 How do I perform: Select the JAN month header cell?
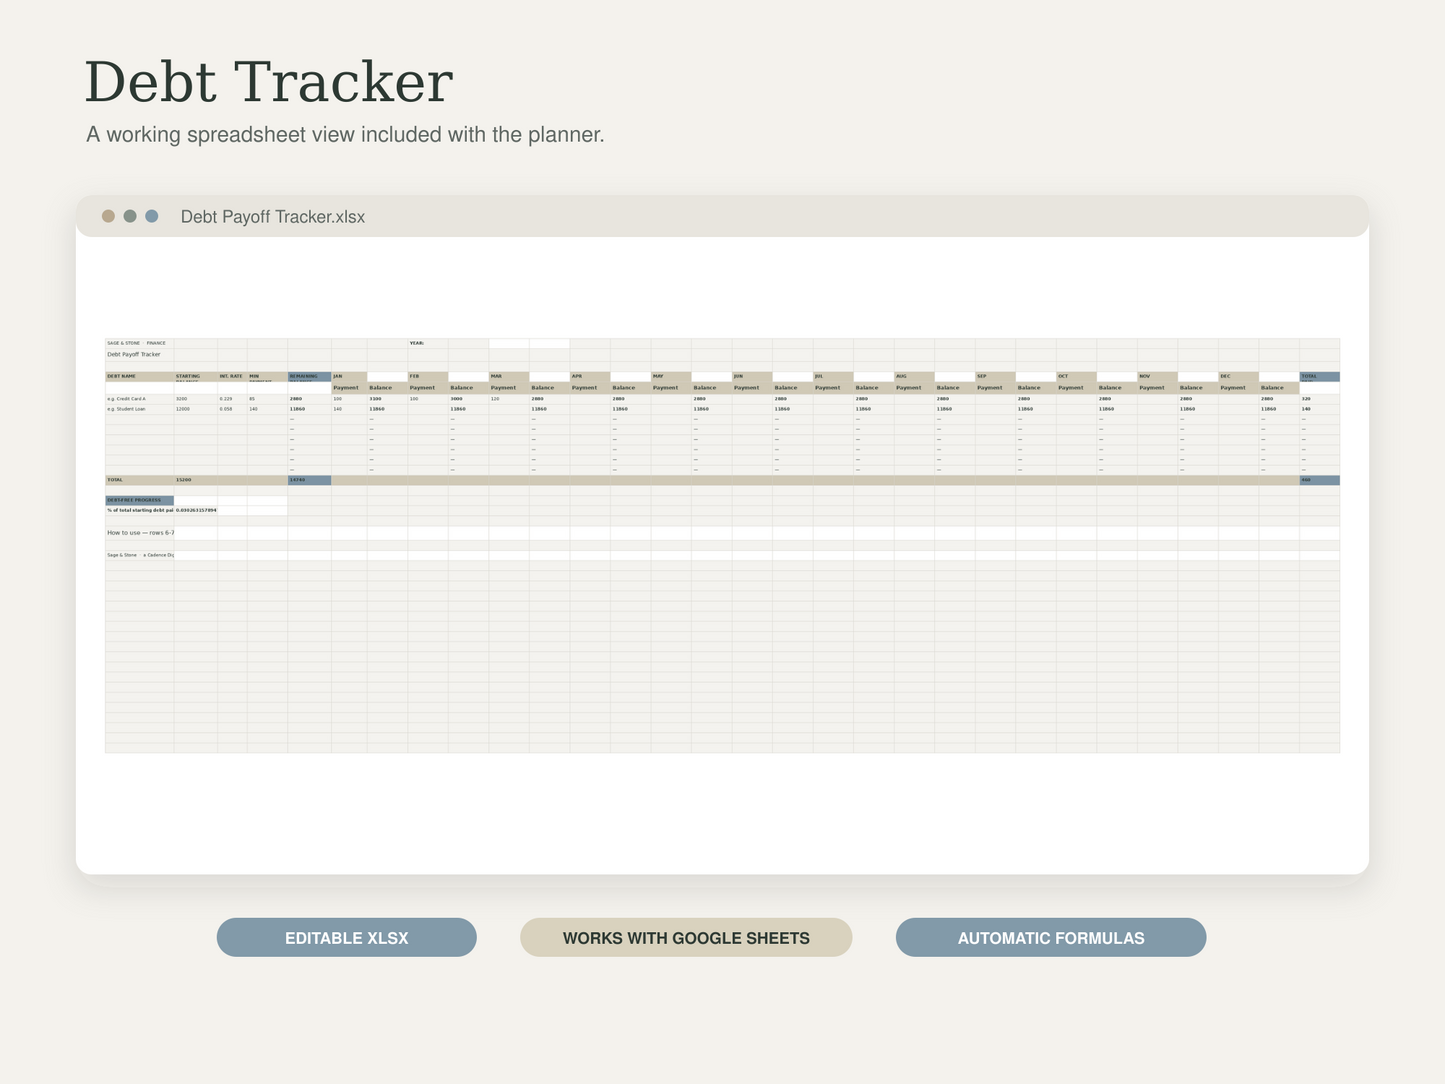click(x=349, y=377)
